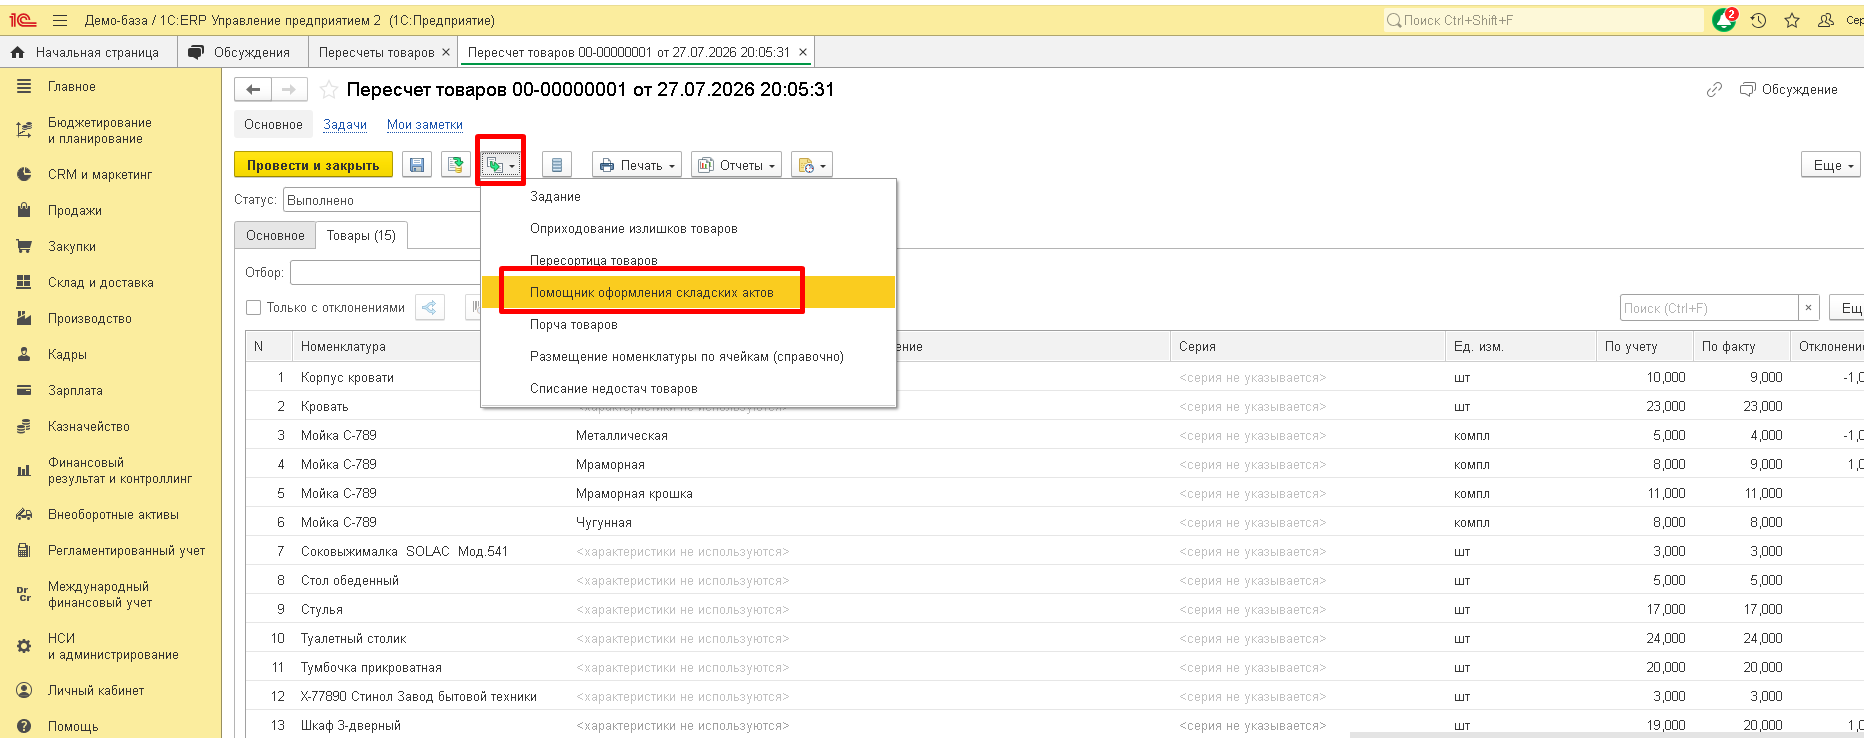Open the Отчеты dropdown

[737, 165]
